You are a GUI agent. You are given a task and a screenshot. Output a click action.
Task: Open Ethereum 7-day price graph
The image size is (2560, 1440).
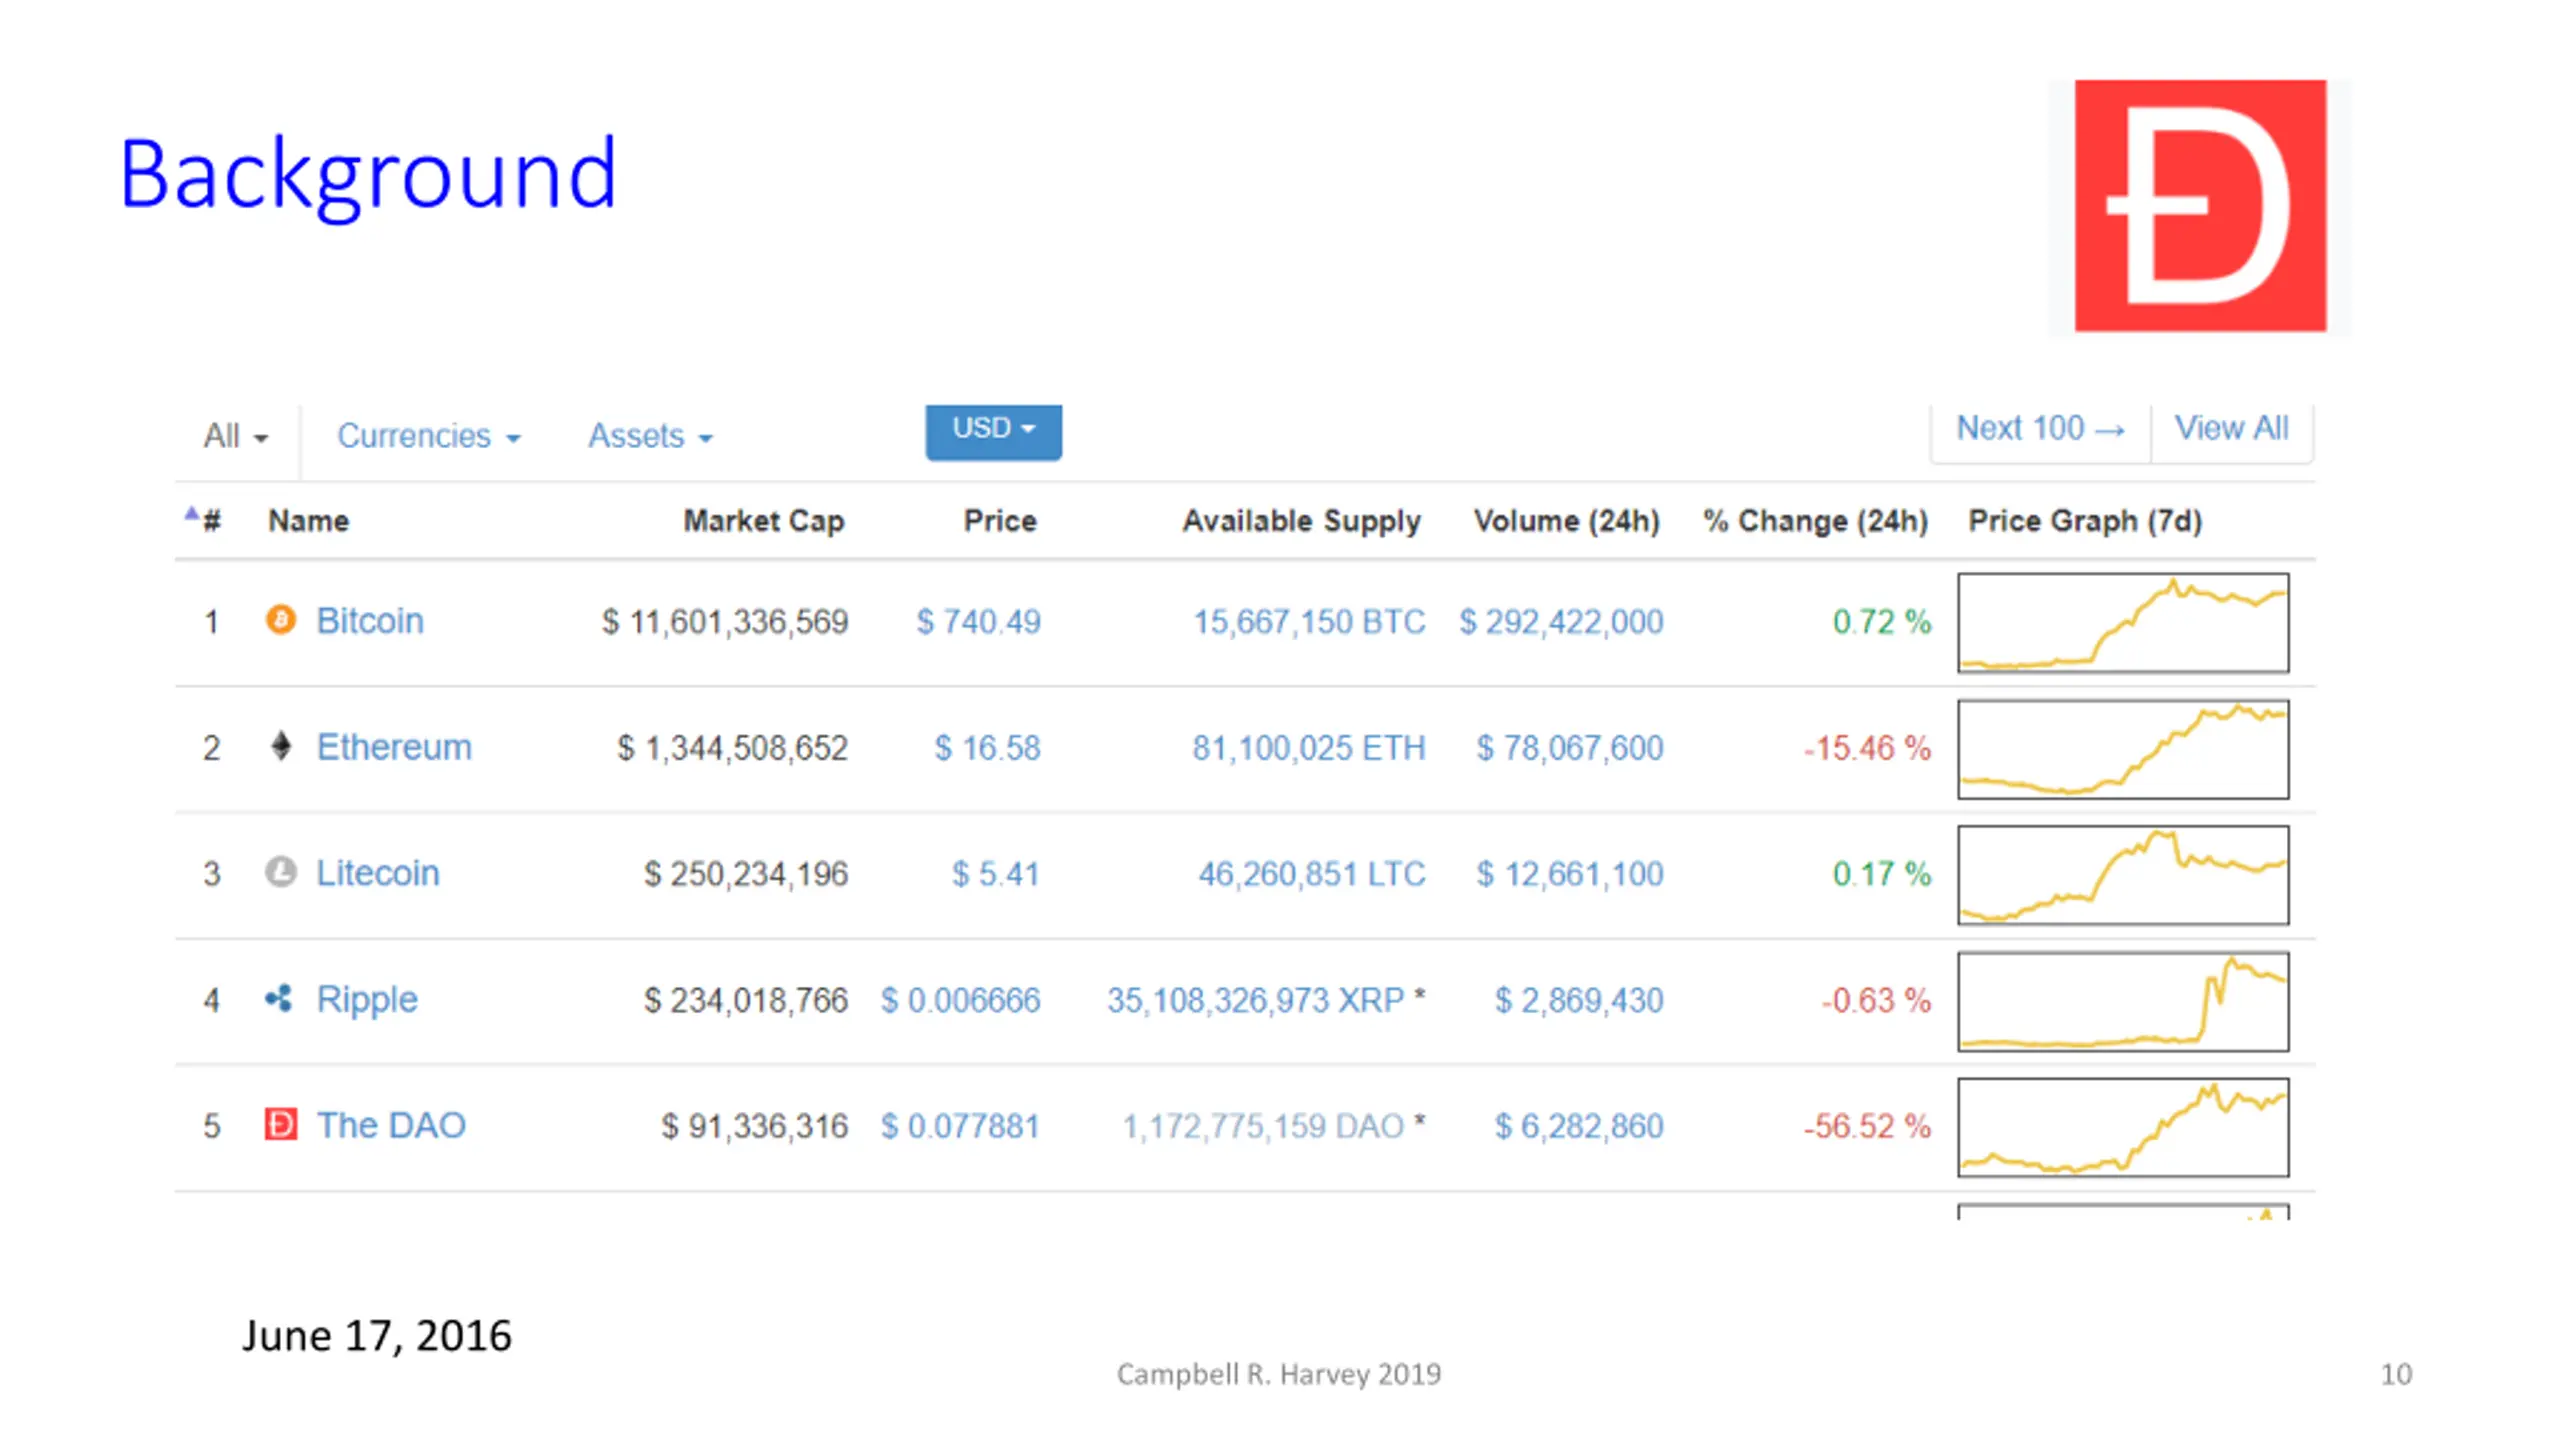tap(2123, 749)
